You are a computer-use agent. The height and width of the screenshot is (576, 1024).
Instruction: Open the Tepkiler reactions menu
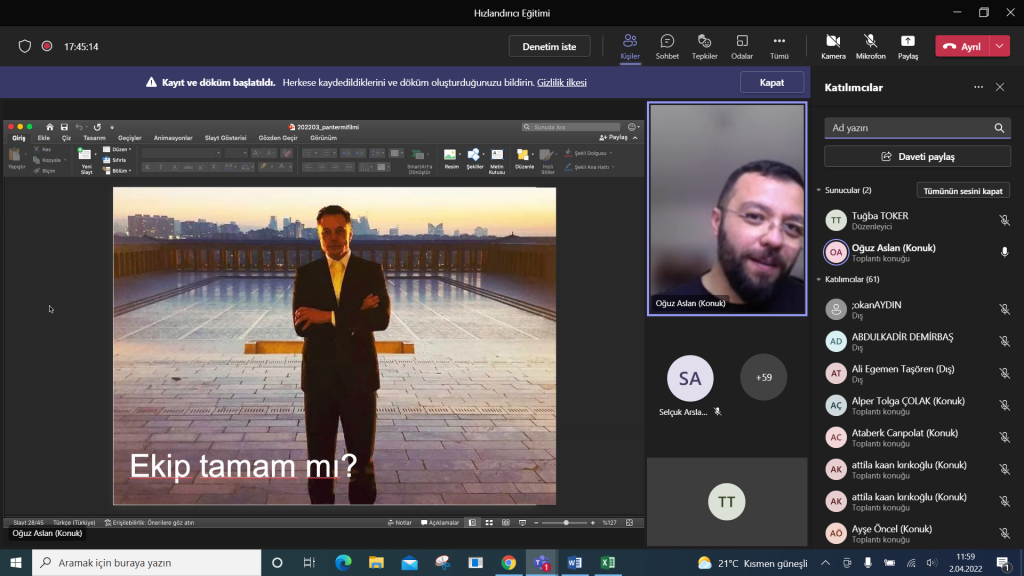pyautogui.click(x=704, y=45)
